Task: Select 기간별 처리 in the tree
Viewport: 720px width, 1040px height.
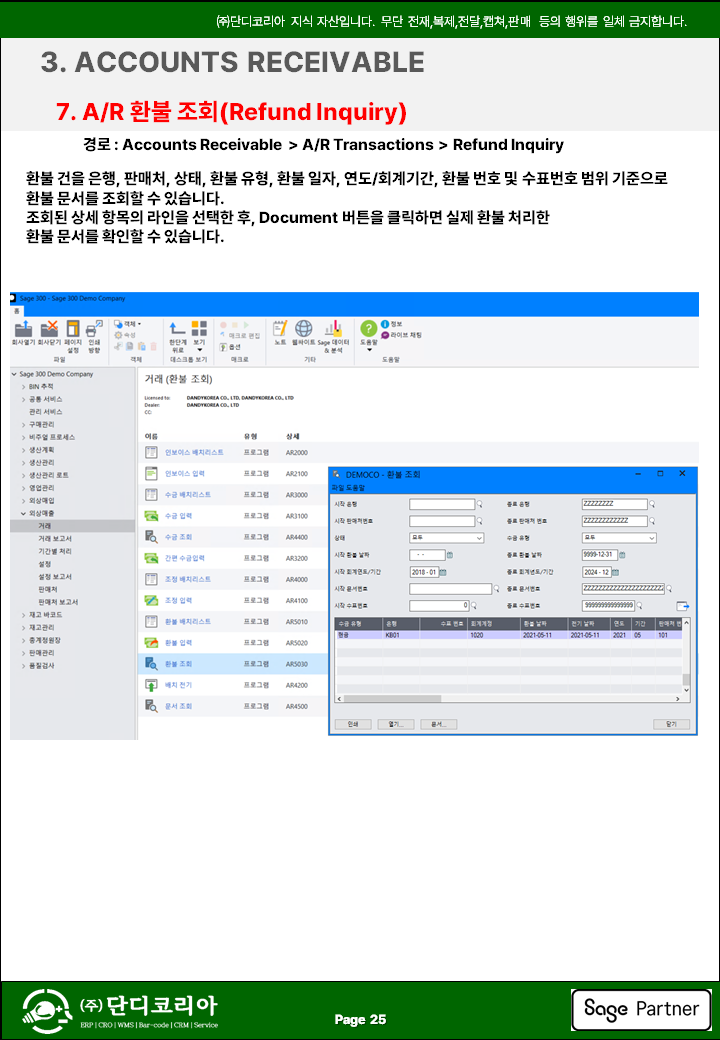Action: point(55,551)
